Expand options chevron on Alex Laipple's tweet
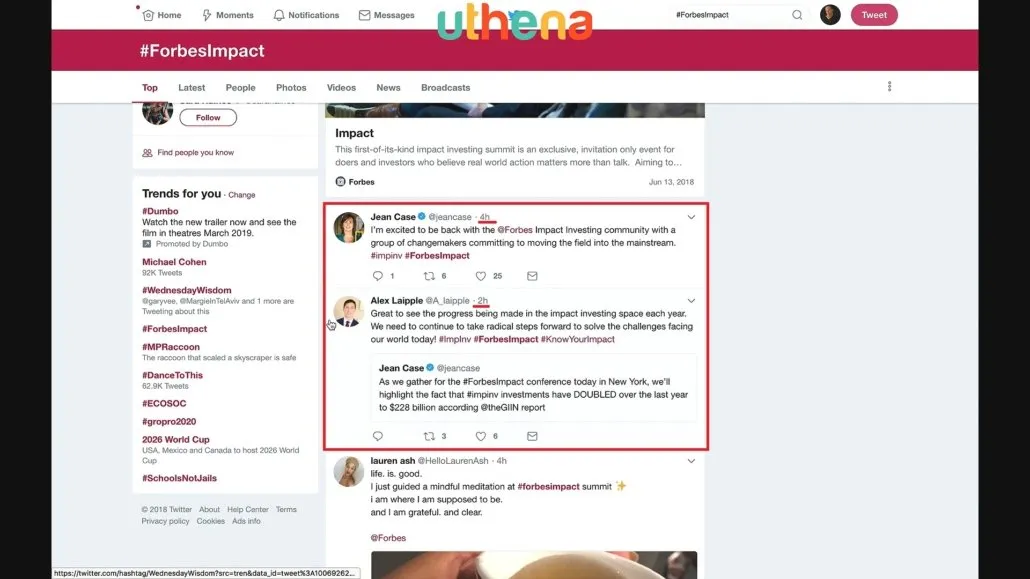The image size is (1030, 579). (691, 300)
